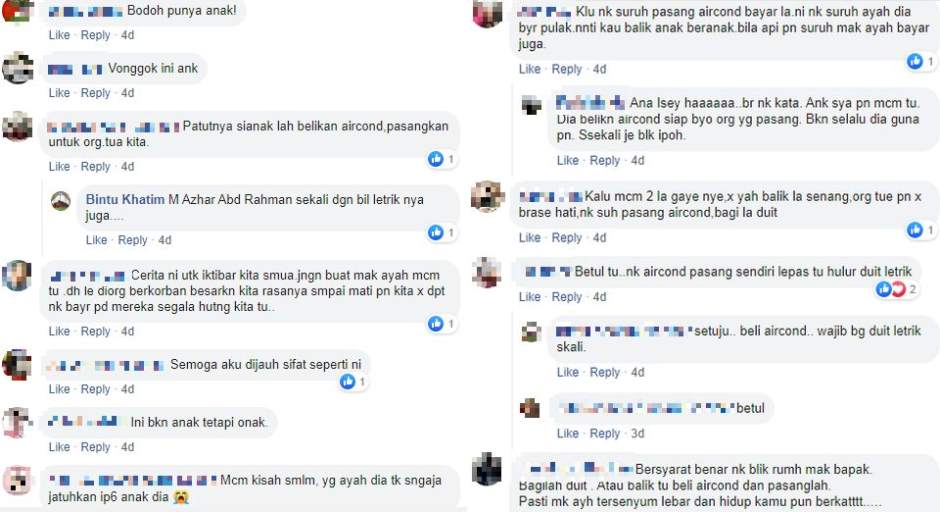
Task: Click the 3d timestamp under 'betul' comment
Action: (x=637, y=433)
